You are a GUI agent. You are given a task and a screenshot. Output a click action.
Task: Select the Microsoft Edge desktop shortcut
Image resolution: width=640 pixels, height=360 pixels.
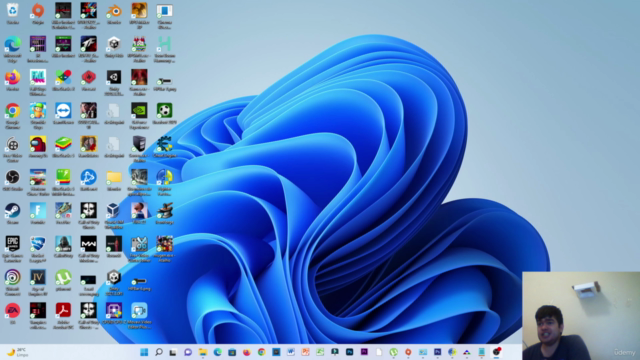coord(13,49)
